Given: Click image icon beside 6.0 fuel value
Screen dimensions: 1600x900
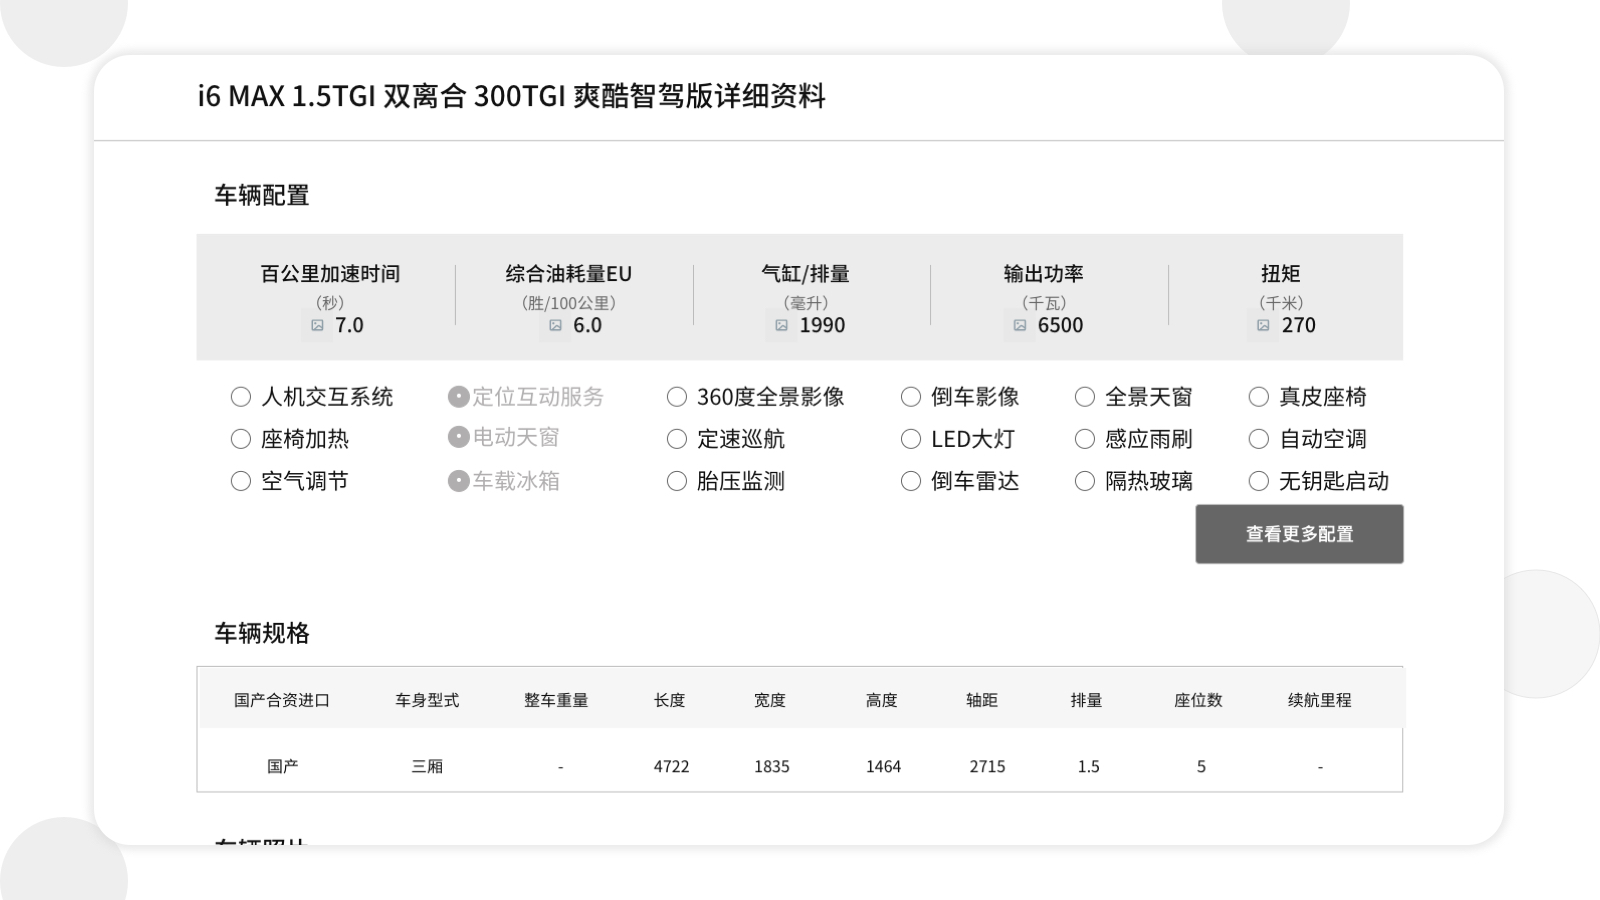Looking at the screenshot, I should coord(555,325).
